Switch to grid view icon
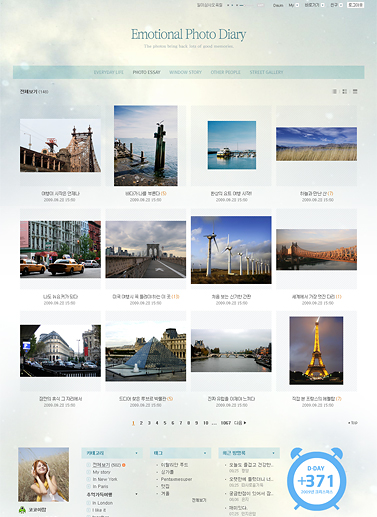Image resolution: width=377 pixels, height=517 pixels. coord(345,91)
